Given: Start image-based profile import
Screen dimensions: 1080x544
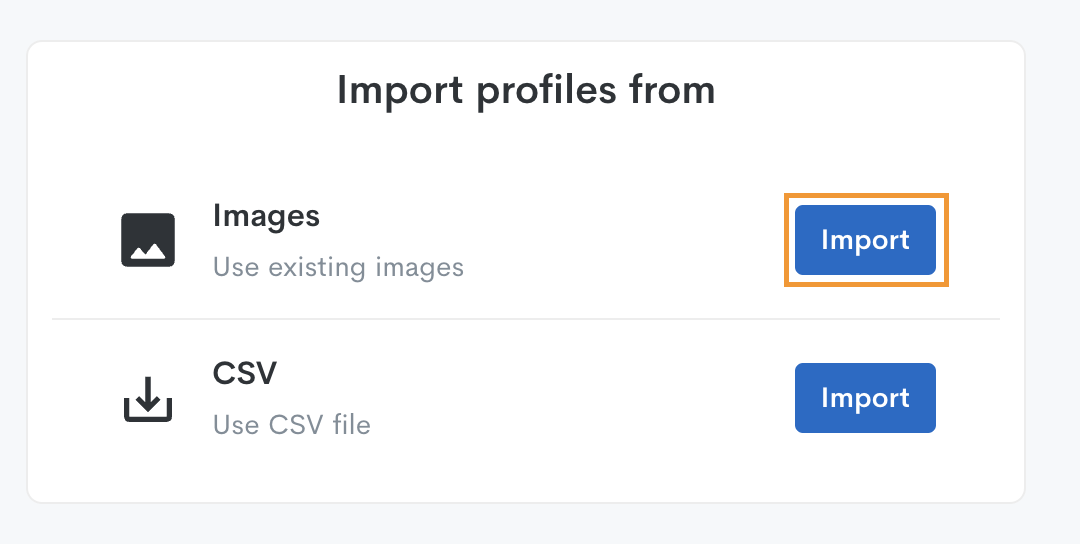Looking at the screenshot, I should click(x=865, y=240).
